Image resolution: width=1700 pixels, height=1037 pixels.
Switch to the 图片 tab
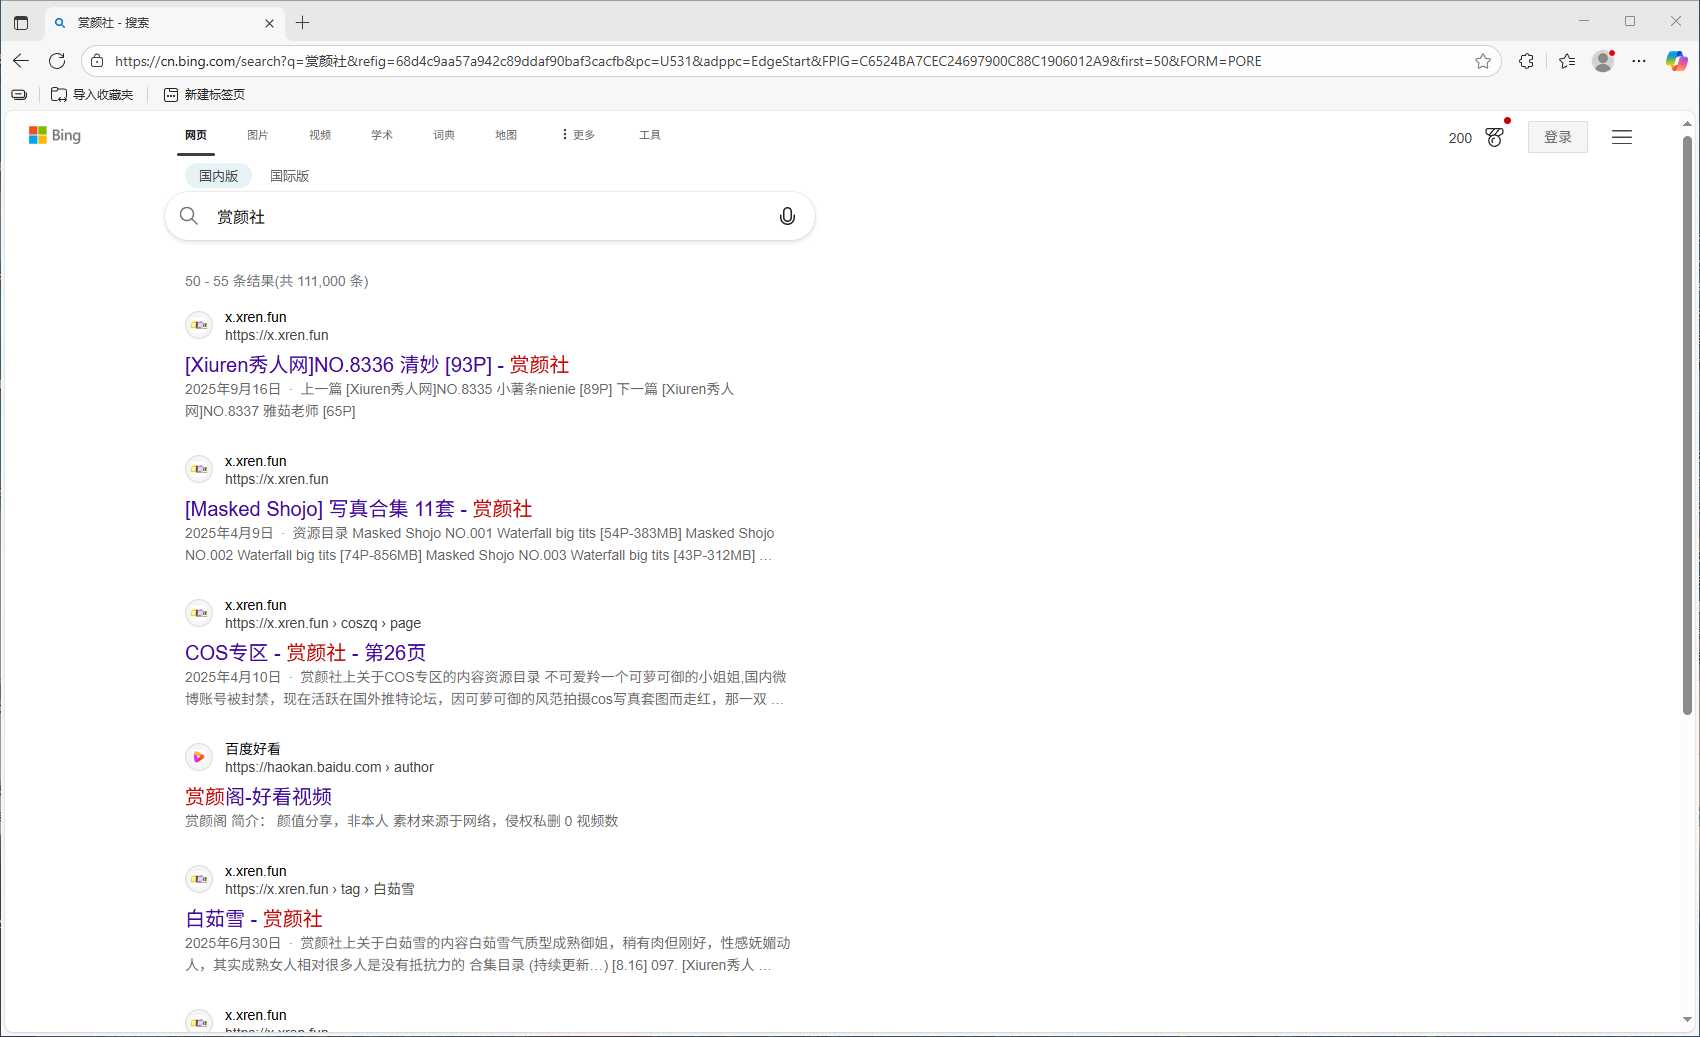click(257, 135)
